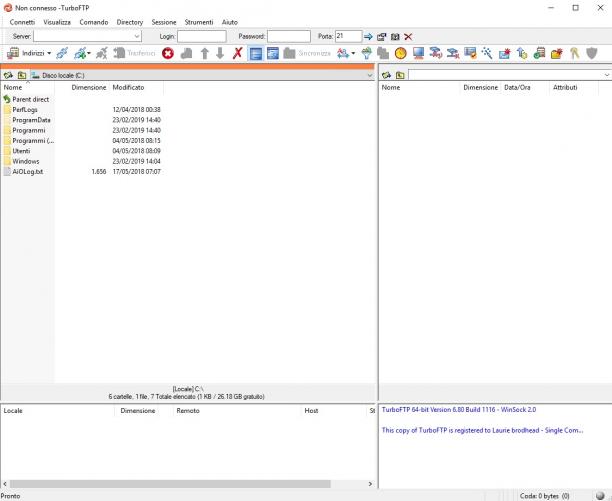Screen dimensions: 612x501
Task: Click the Sincronizza button
Action: click(307, 53)
